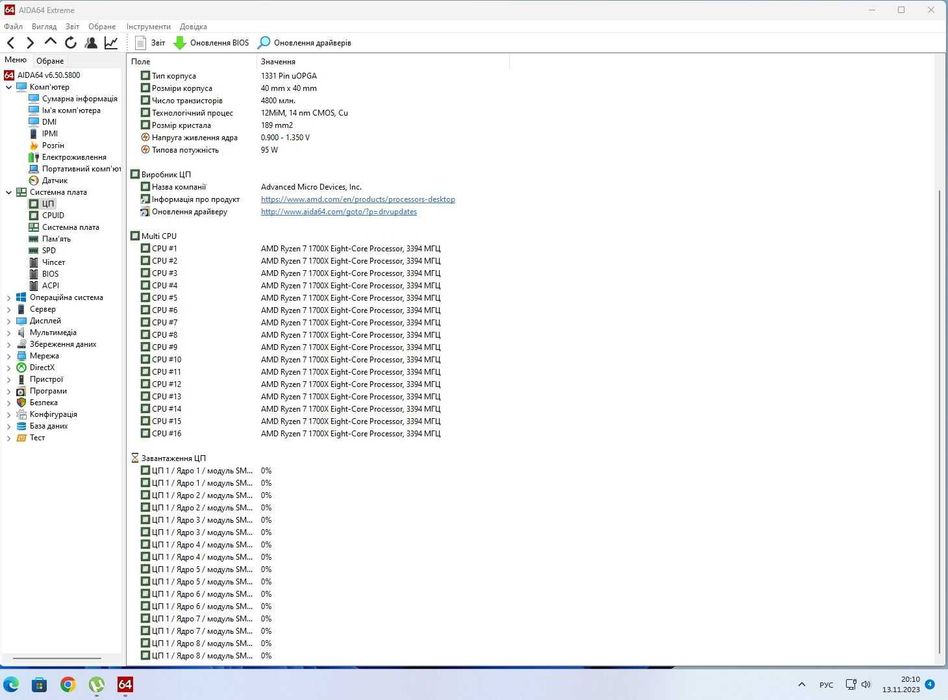Viewport: 948px width, 700px height.
Task: Open the user/report wizard person icon
Action: [91, 43]
